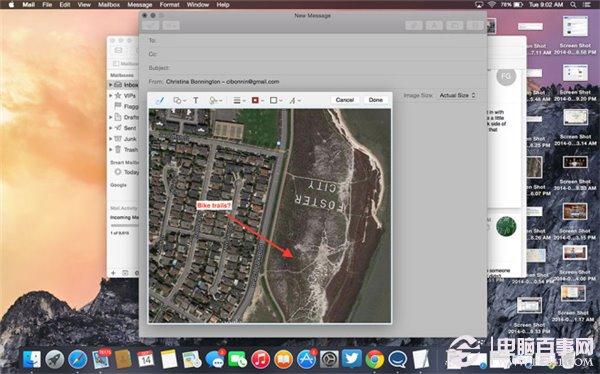Open Mail stamp icon in the Dock
600x374 pixels.
tap(101, 359)
